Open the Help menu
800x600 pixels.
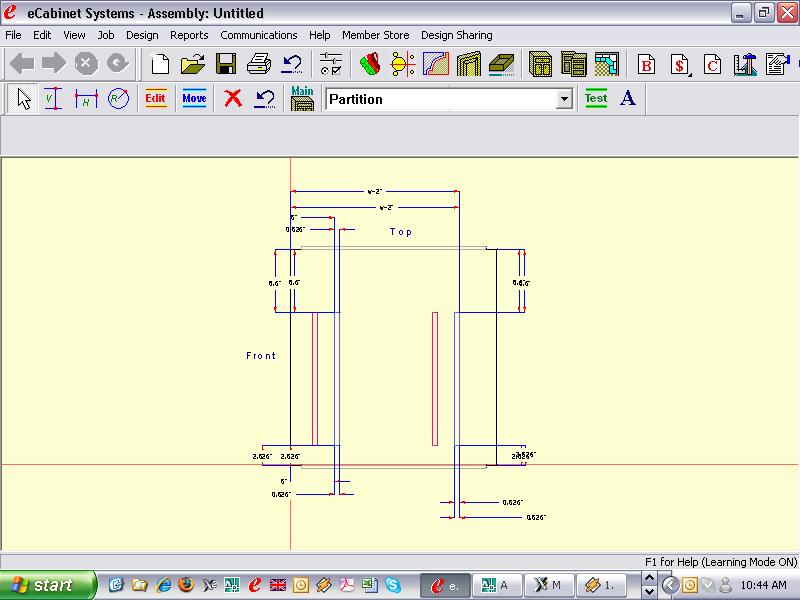pyautogui.click(x=319, y=35)
